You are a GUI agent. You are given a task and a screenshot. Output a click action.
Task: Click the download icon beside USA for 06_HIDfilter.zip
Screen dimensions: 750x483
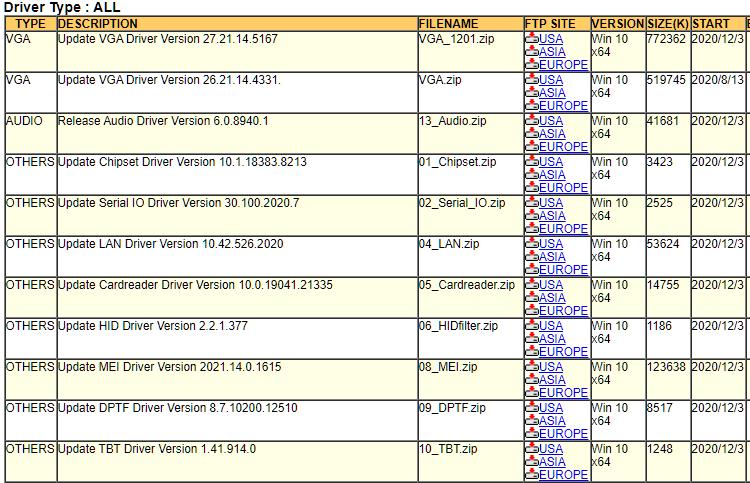(532, 326)
